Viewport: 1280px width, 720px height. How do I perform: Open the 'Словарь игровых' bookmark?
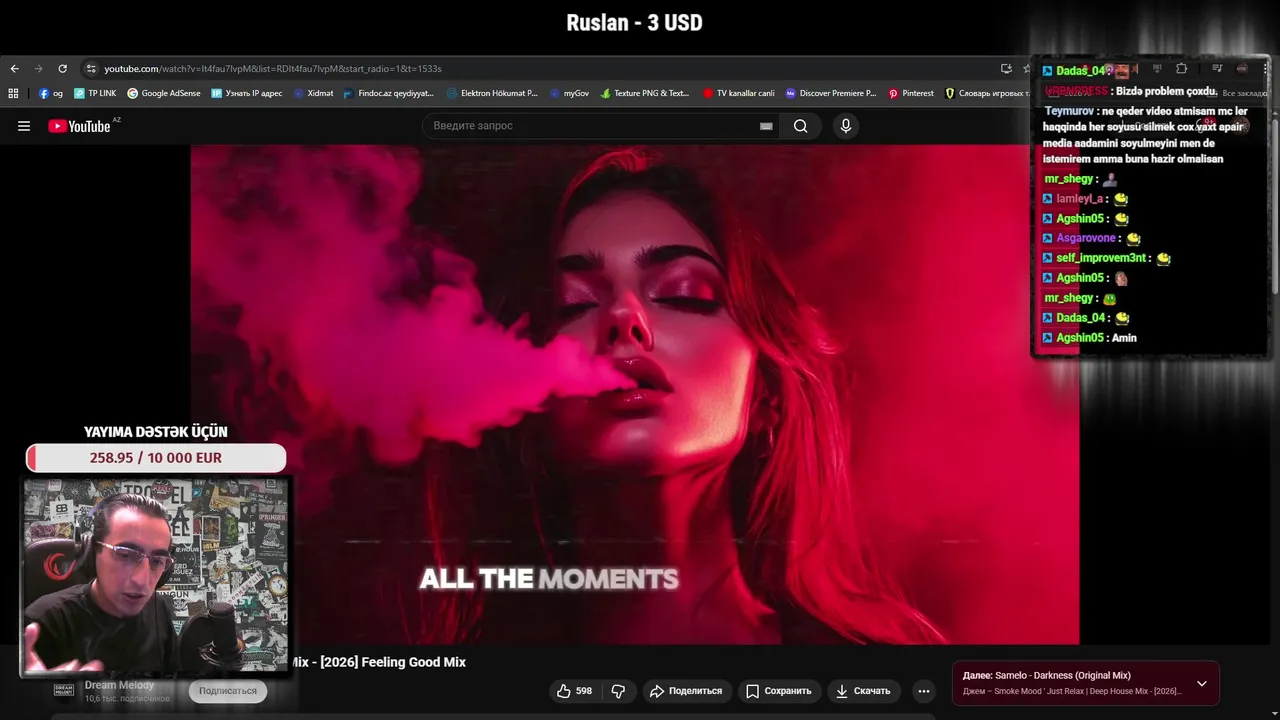pyautogui.click(x=987, y=93)
